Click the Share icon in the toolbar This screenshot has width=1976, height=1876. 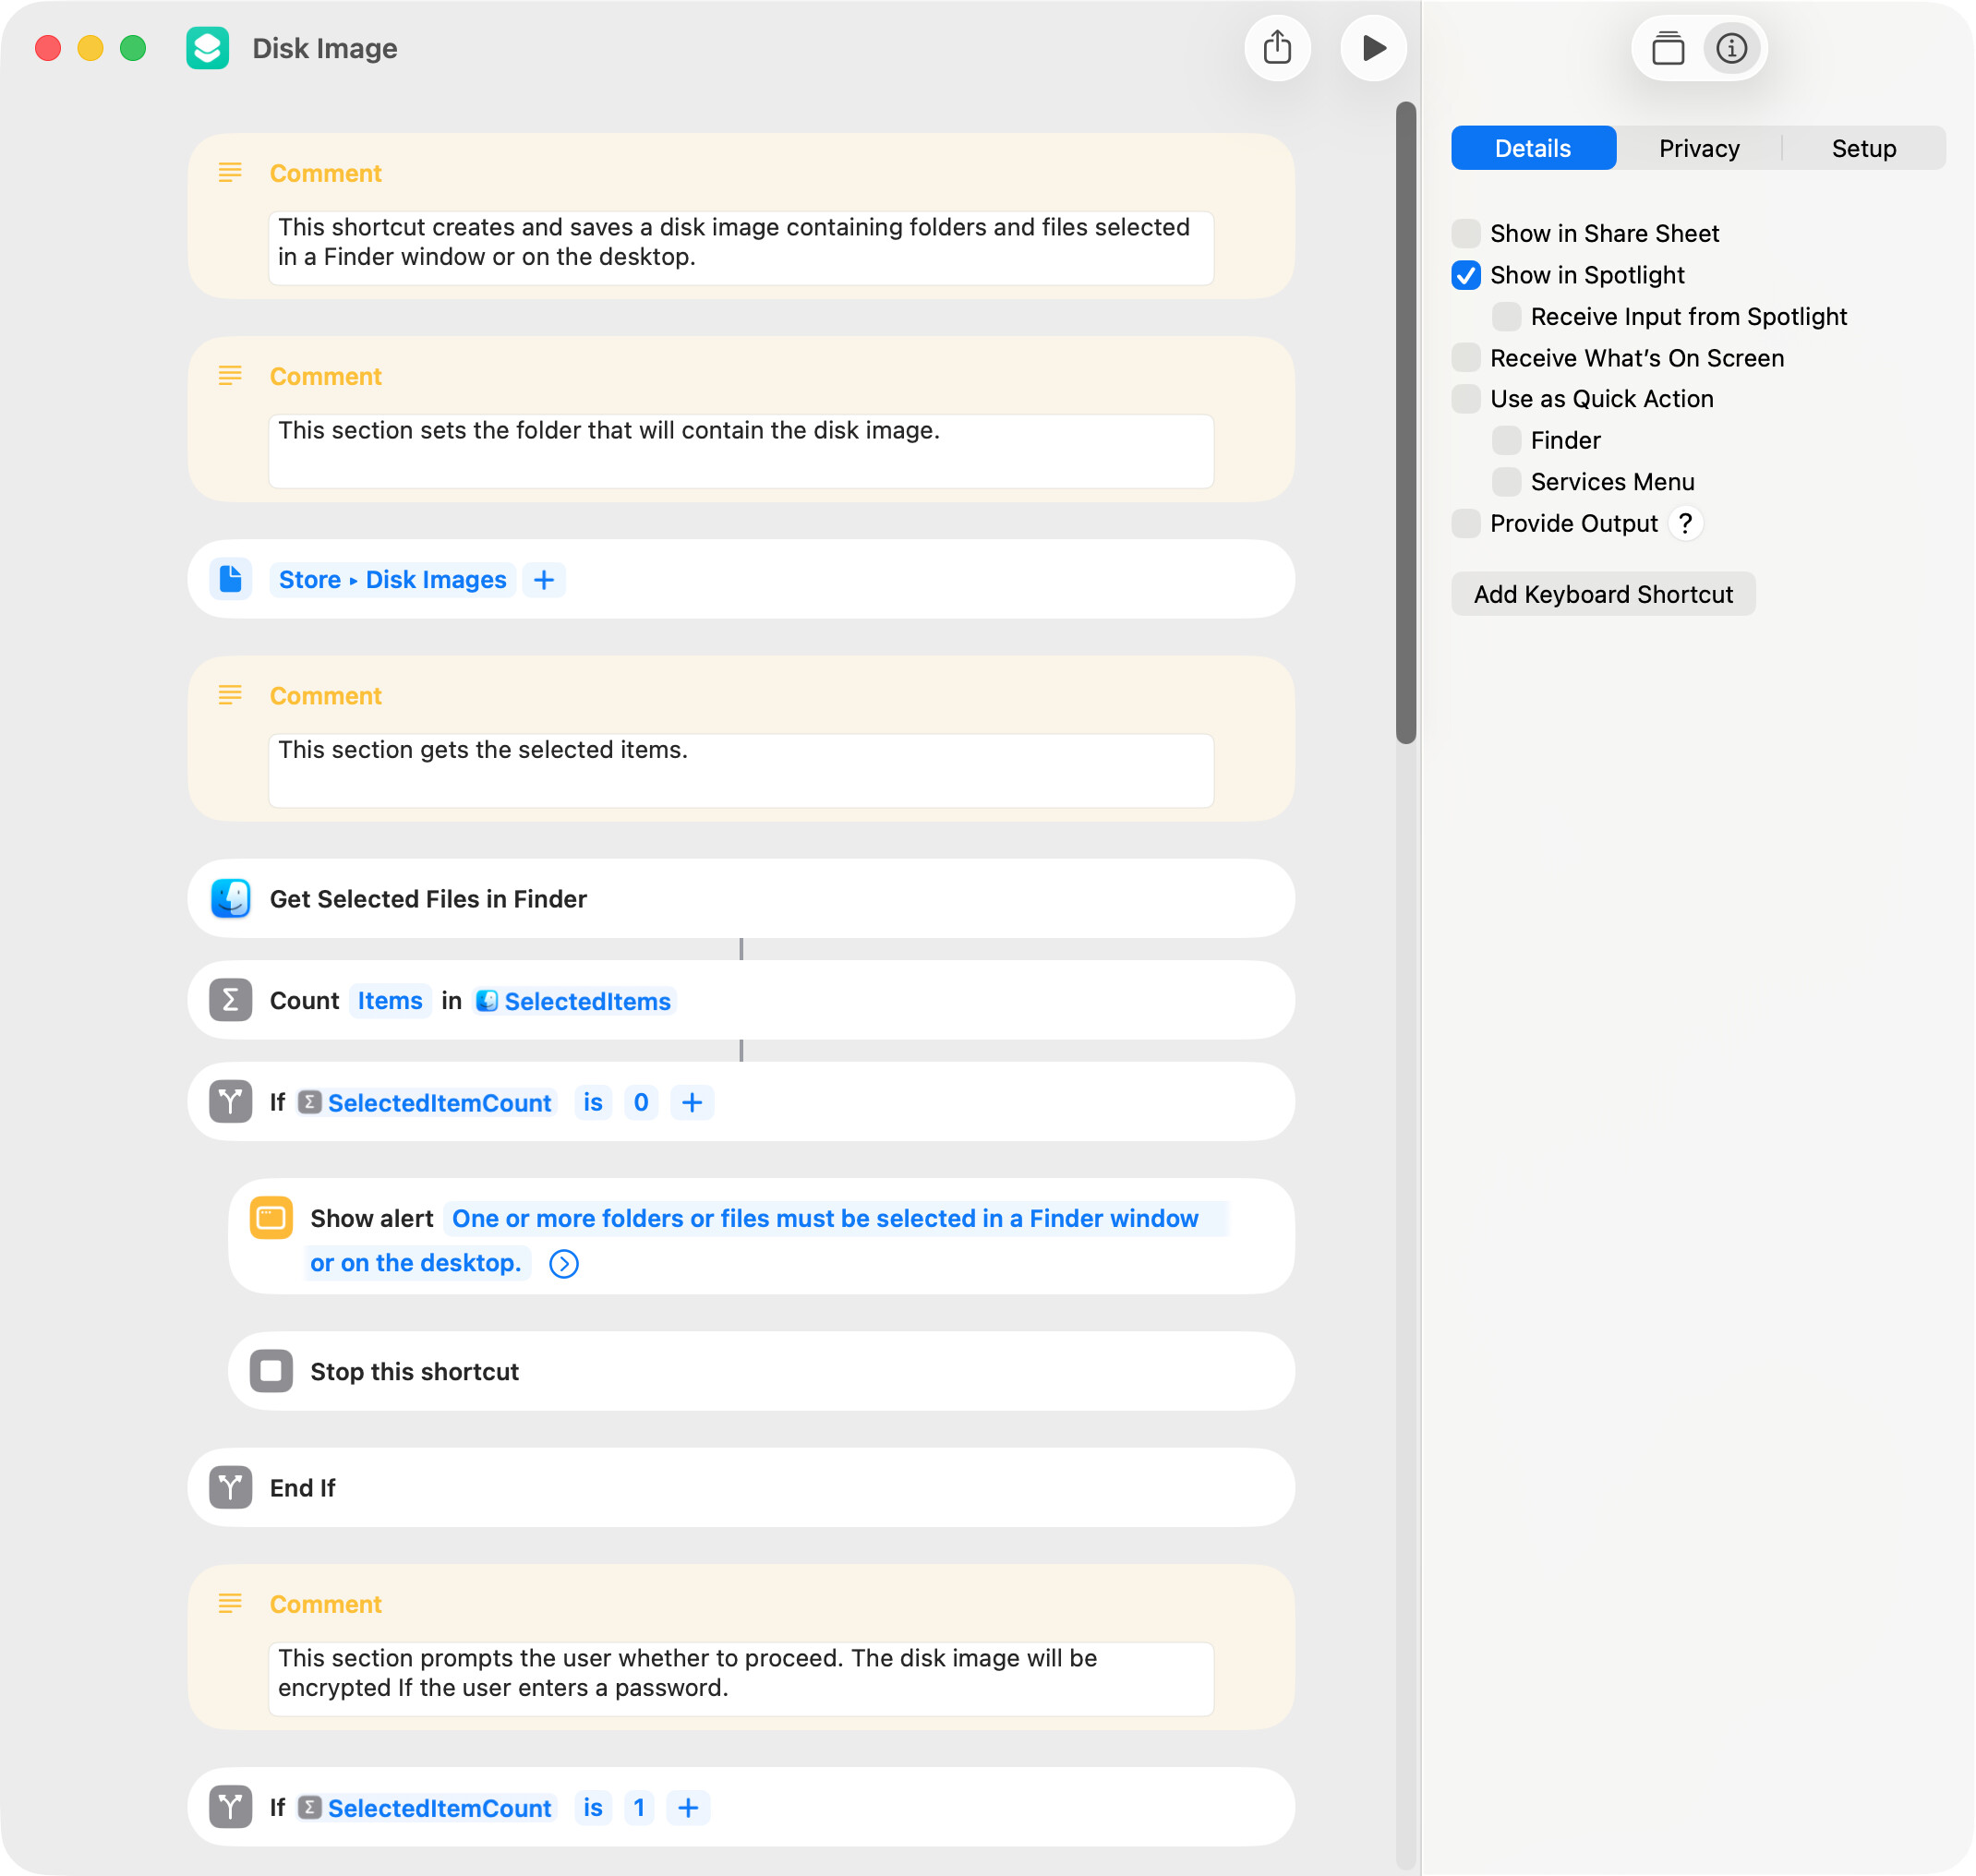pyautogui.click(x=1277, y=48)
